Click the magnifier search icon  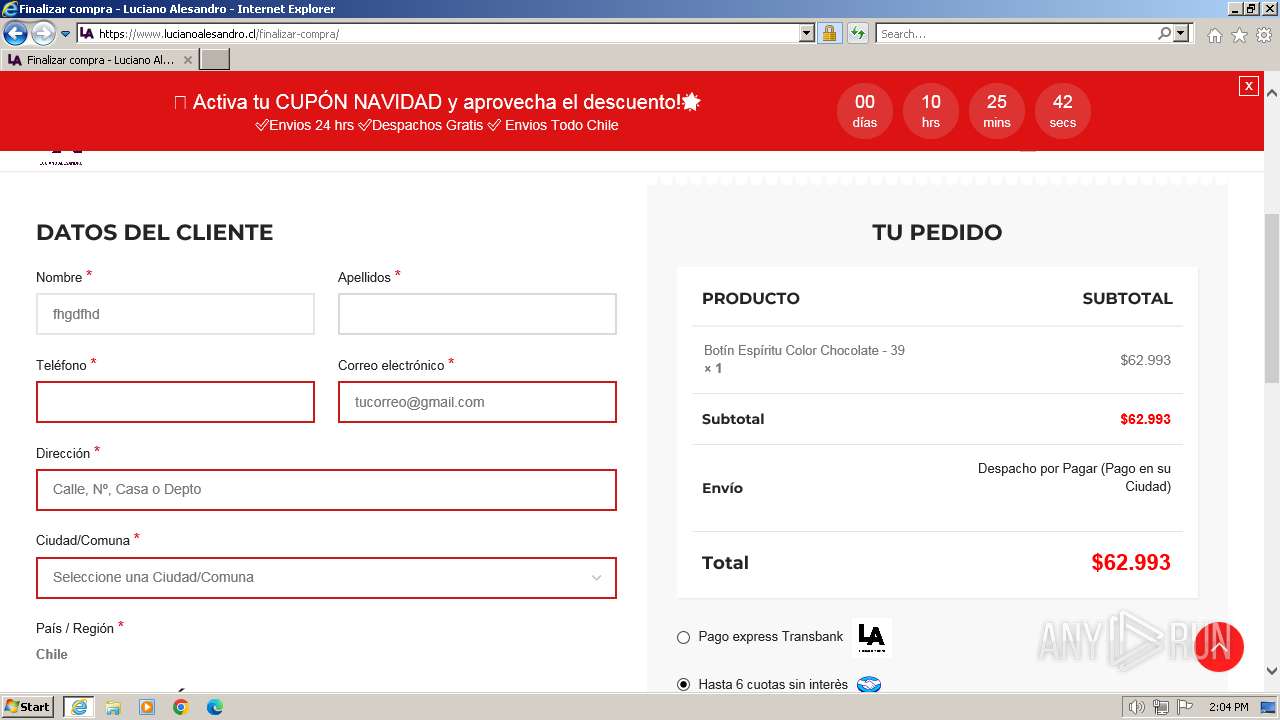[x=1164, y=33]
